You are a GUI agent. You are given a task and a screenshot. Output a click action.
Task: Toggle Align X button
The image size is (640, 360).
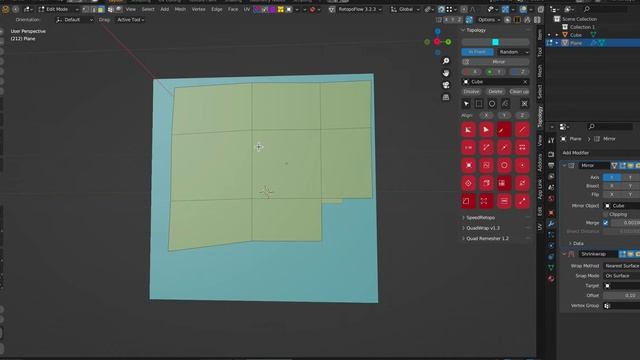click(486, 116)
